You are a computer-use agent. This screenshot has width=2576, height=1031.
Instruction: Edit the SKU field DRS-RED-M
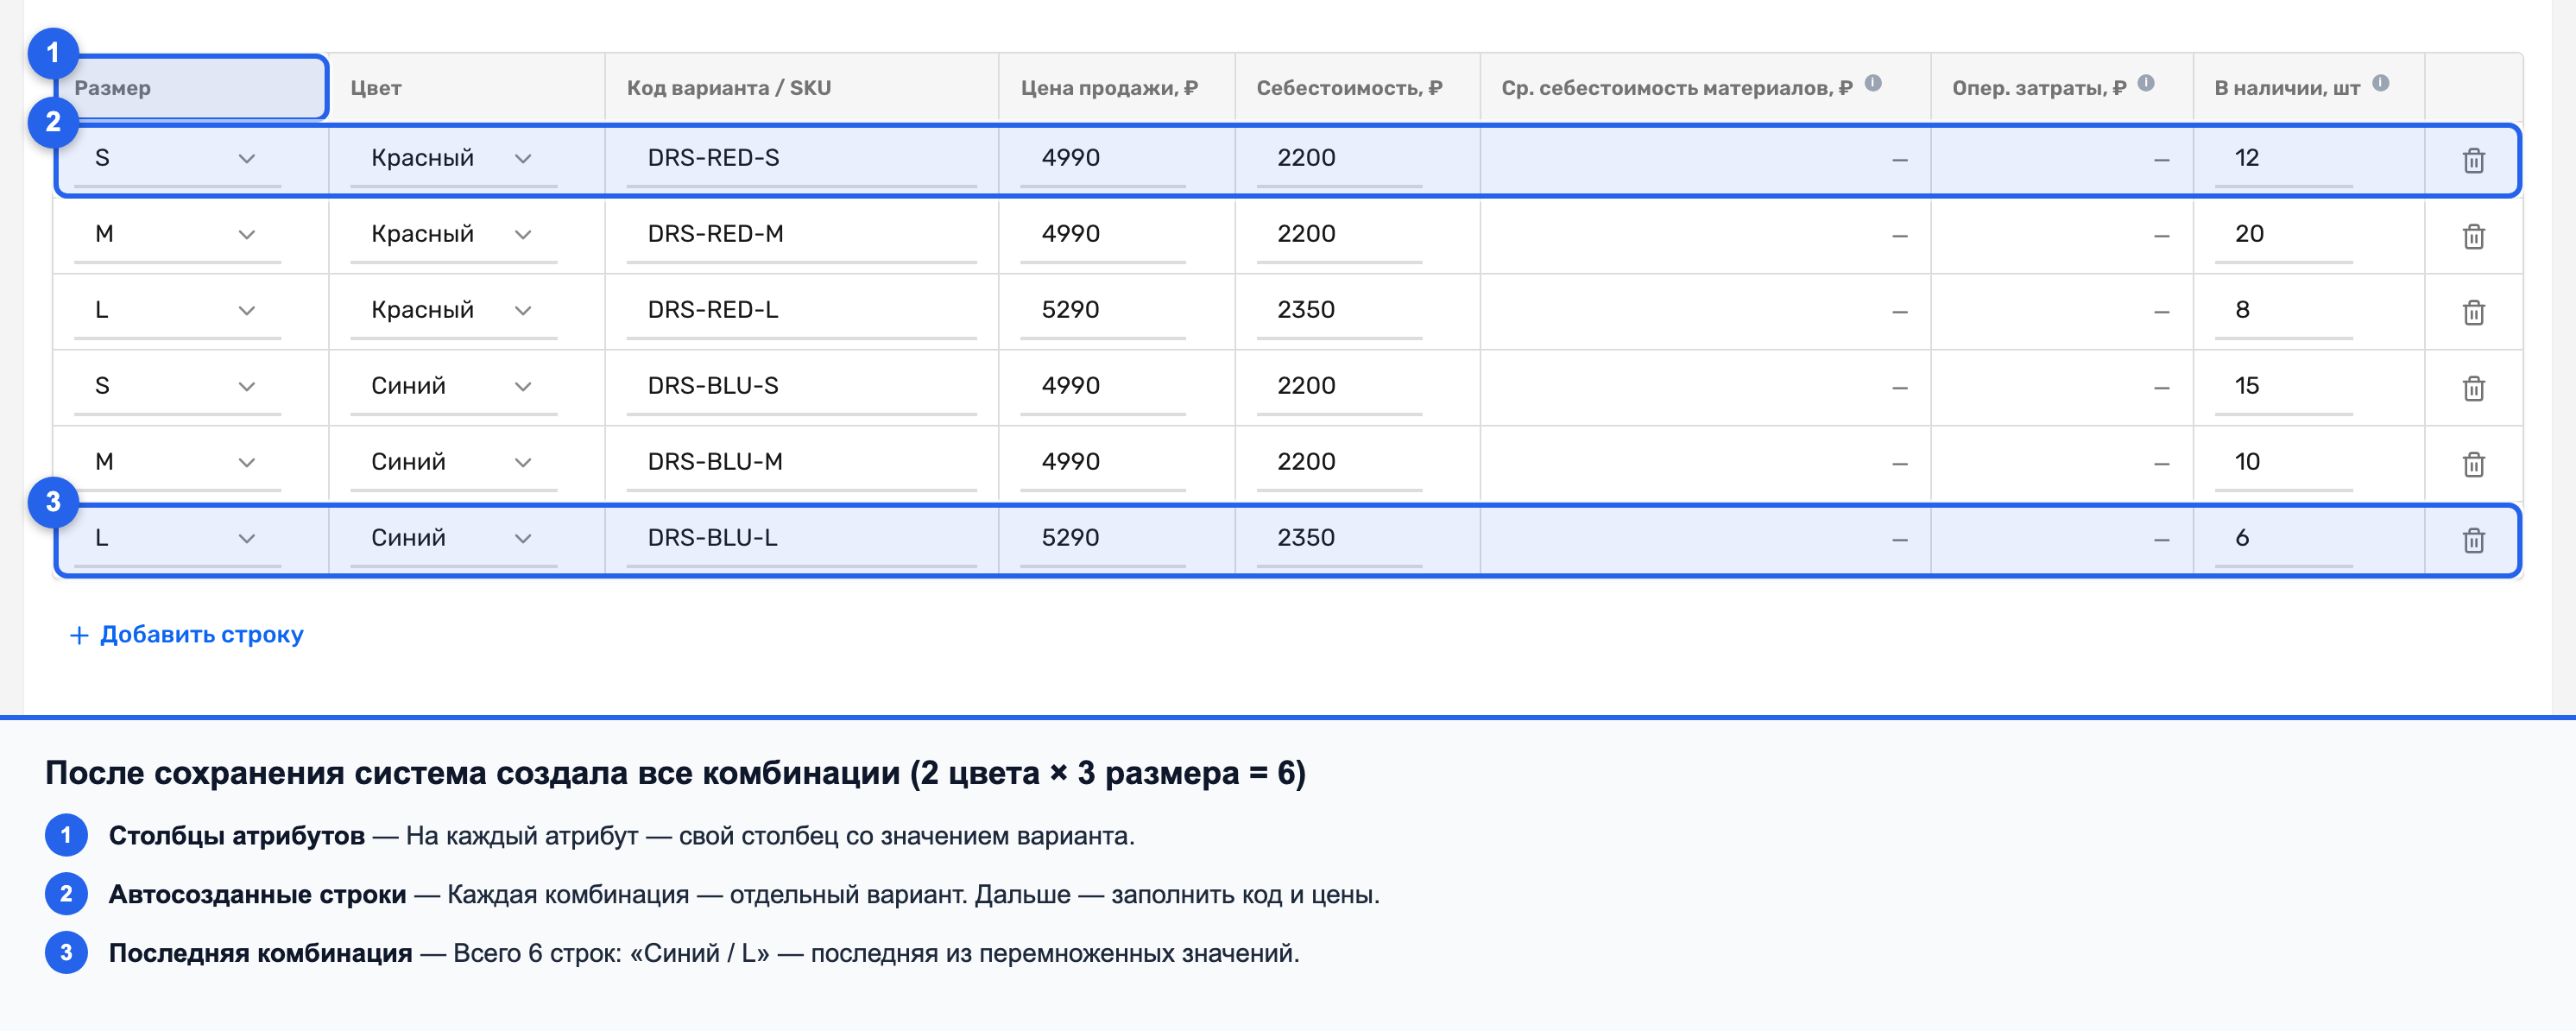click(x=801, y=234)
